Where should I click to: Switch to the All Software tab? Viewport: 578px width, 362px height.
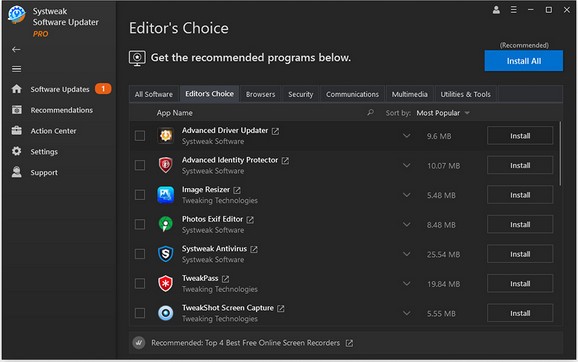tap(154, 94)
